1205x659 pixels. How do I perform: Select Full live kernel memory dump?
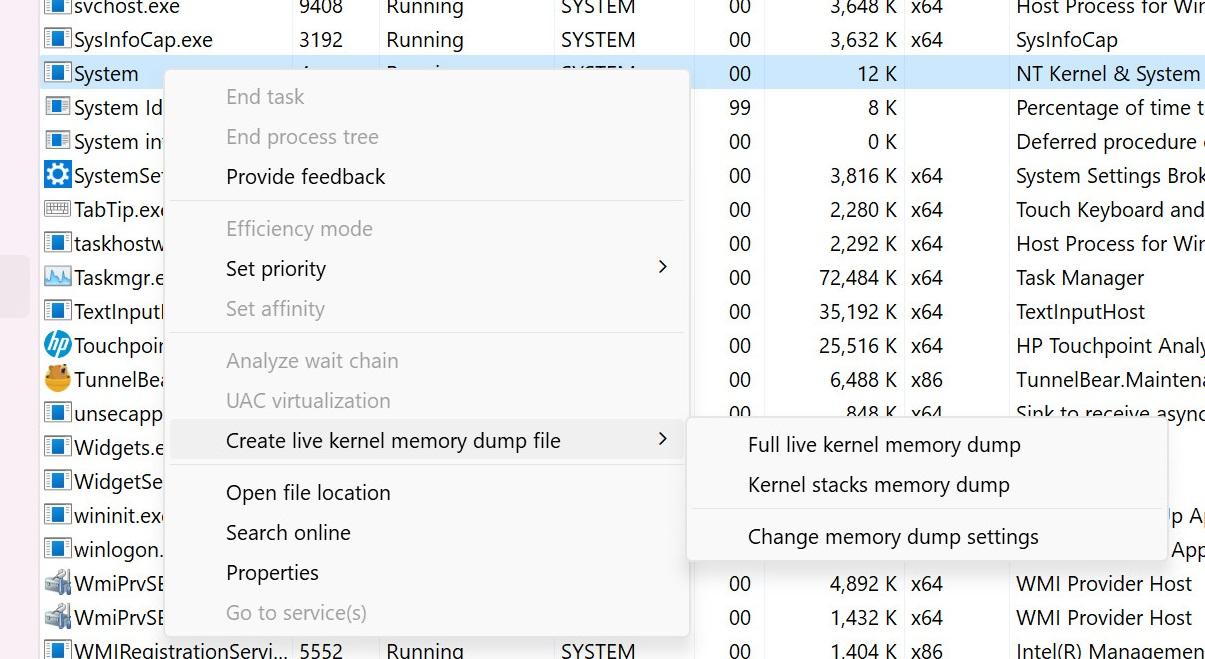(927, 445)
